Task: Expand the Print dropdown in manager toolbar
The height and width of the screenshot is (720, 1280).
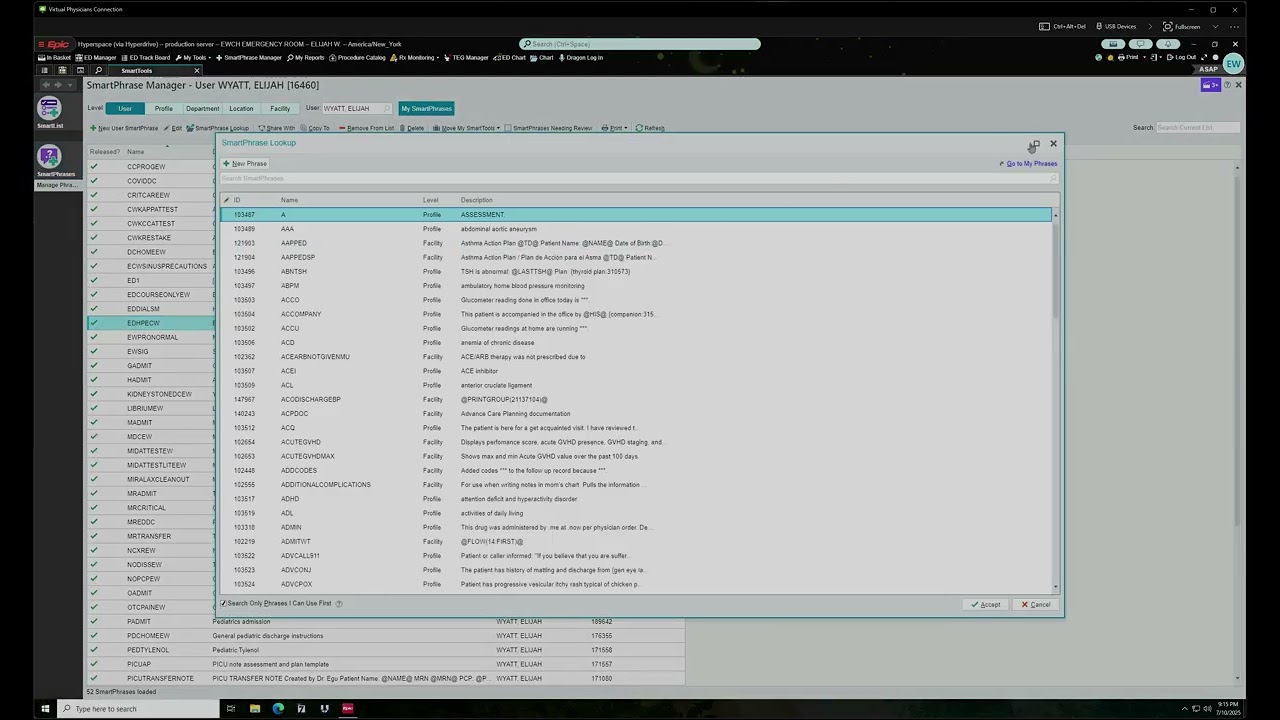Action: coord(613,128)
